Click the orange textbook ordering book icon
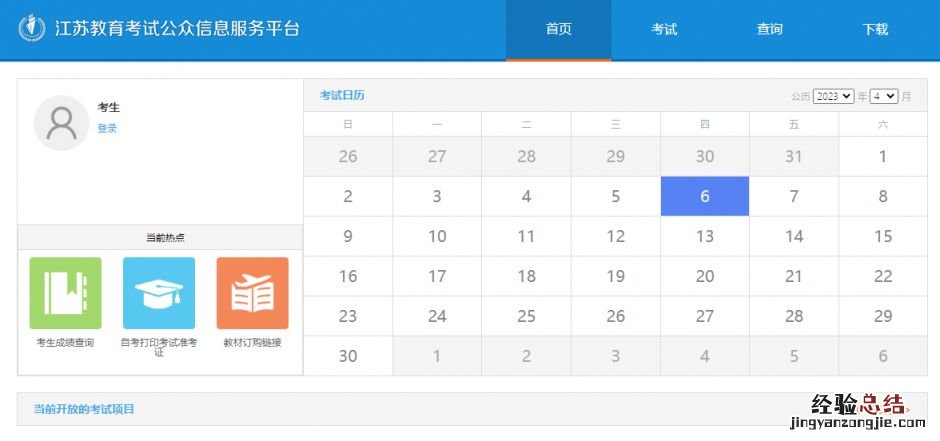940x441 pixels. [252, 293]
